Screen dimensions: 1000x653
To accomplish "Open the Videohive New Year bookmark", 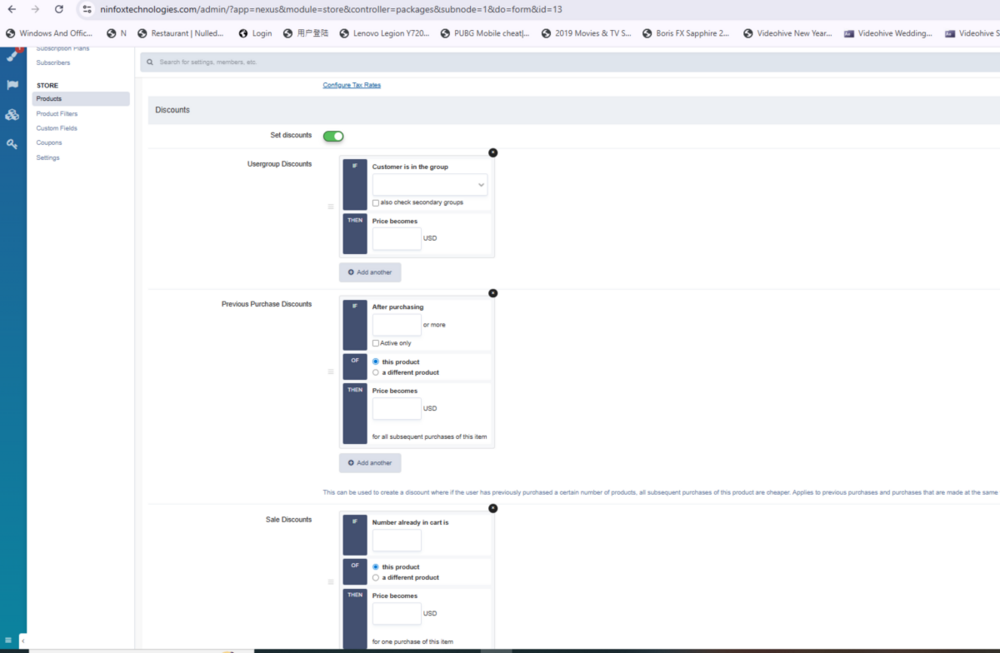I will coord(788,33).
